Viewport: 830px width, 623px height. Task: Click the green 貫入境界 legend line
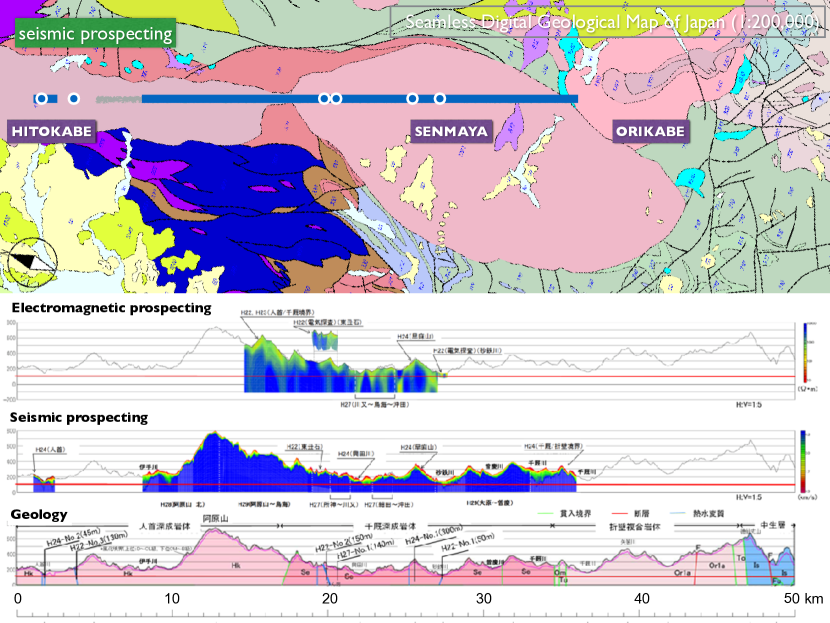tap(545, 513)
